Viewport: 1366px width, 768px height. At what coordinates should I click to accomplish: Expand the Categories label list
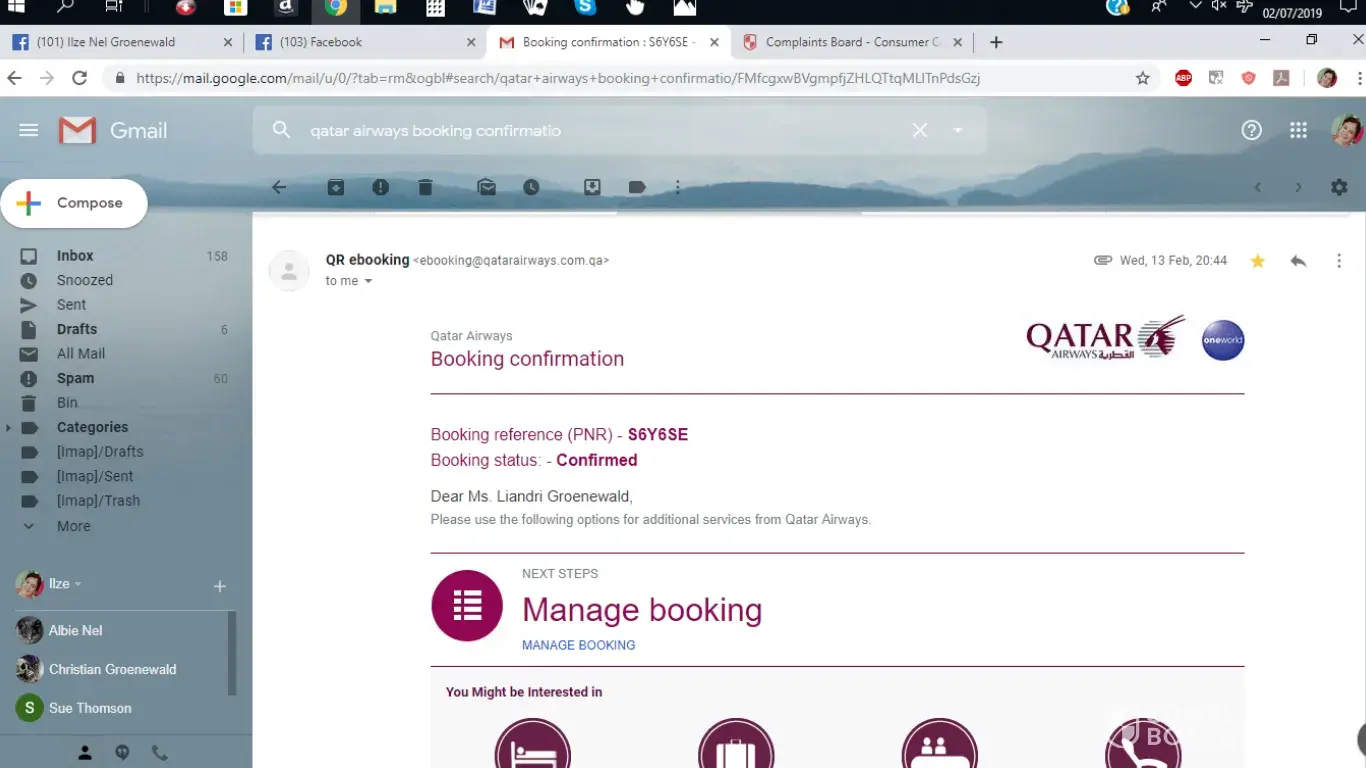[x=9, y=428]
